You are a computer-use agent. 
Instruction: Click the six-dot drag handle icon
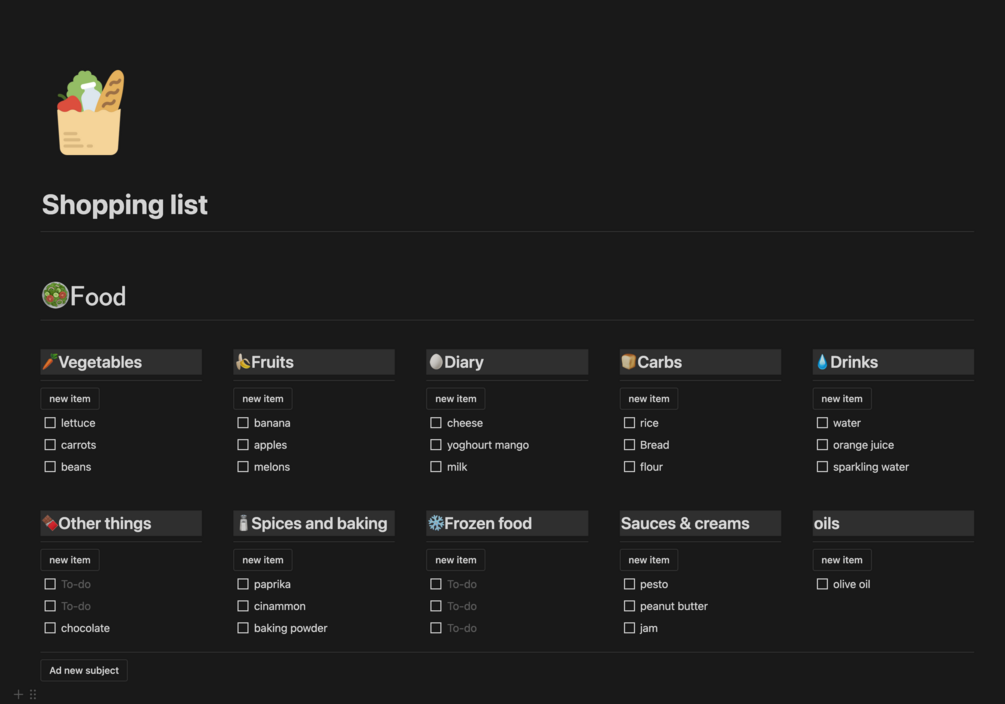tap(33, 694)
